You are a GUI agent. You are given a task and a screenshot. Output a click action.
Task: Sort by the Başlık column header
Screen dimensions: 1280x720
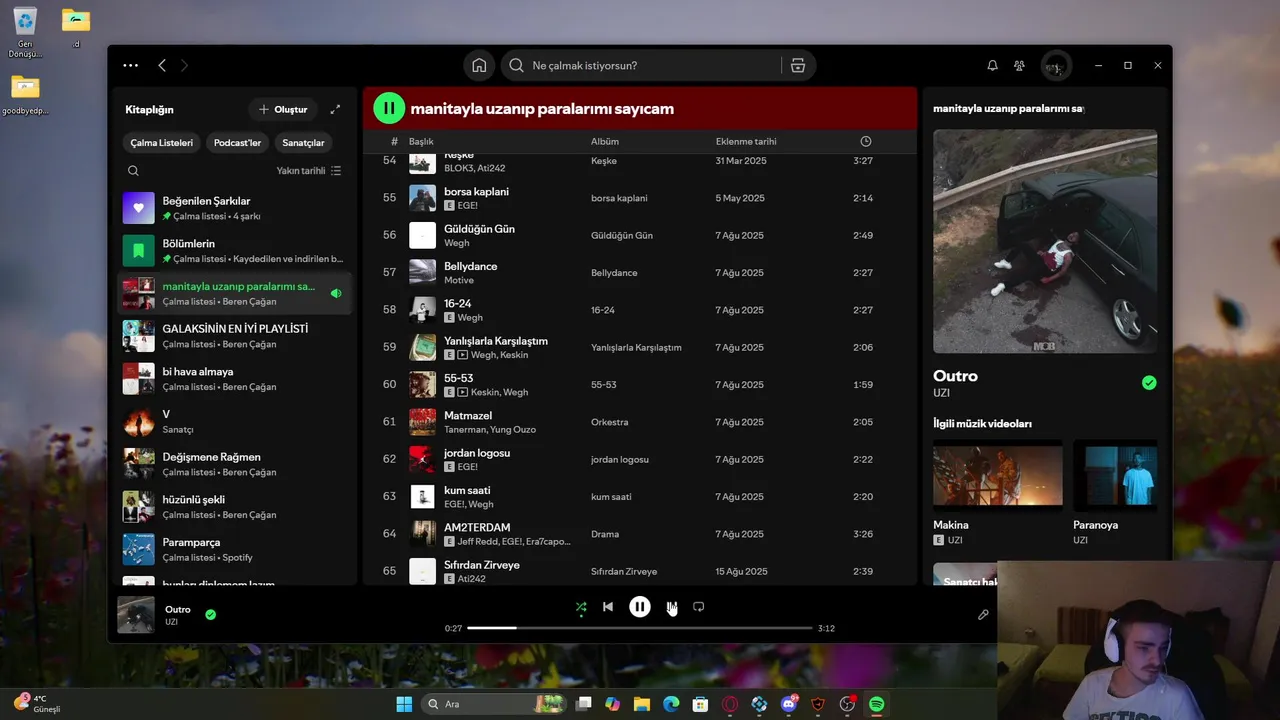pyautogui.click(x=421, y=142)
